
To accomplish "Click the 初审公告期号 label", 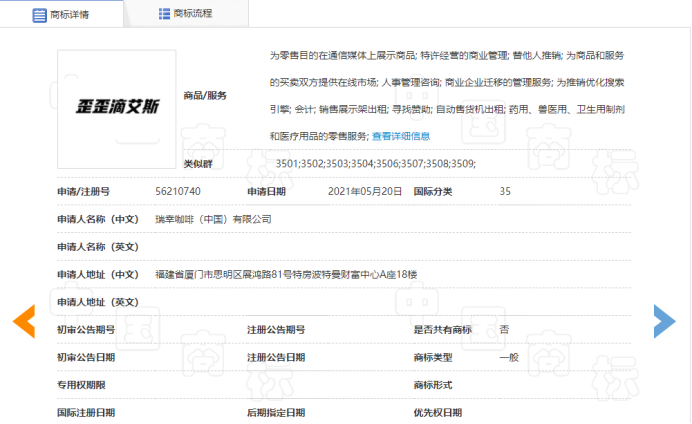I will pyautogui.click(x=86, y=330).
